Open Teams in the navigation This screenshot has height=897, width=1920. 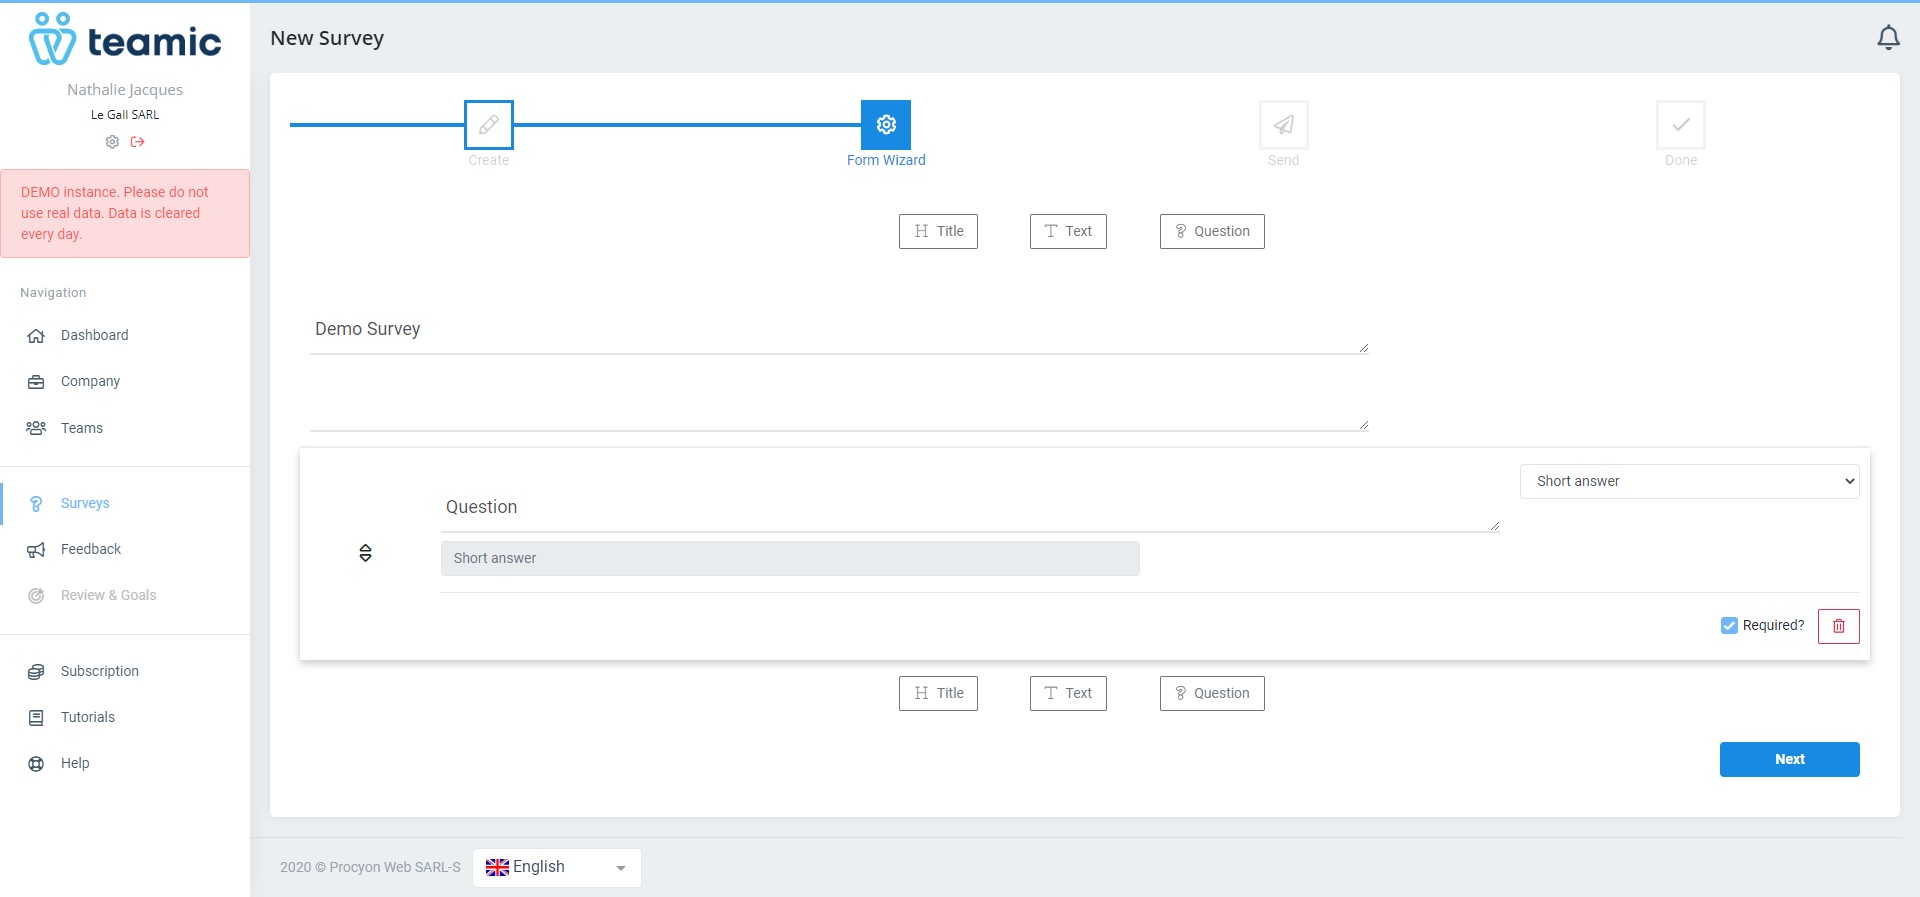pos(82,428)
